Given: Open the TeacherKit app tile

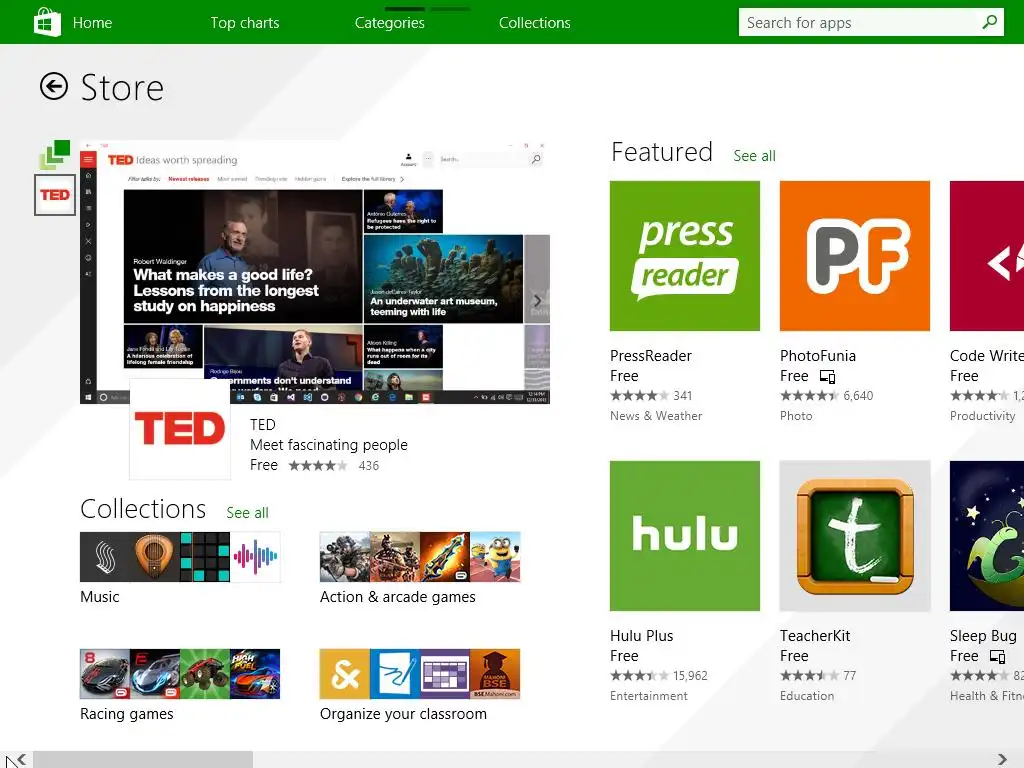Looking at the screenshot, I should click(854, 536).
